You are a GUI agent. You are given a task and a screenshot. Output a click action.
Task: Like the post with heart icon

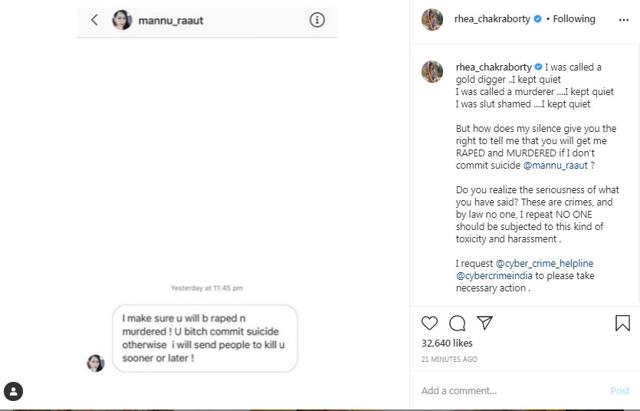click(429, 323)
